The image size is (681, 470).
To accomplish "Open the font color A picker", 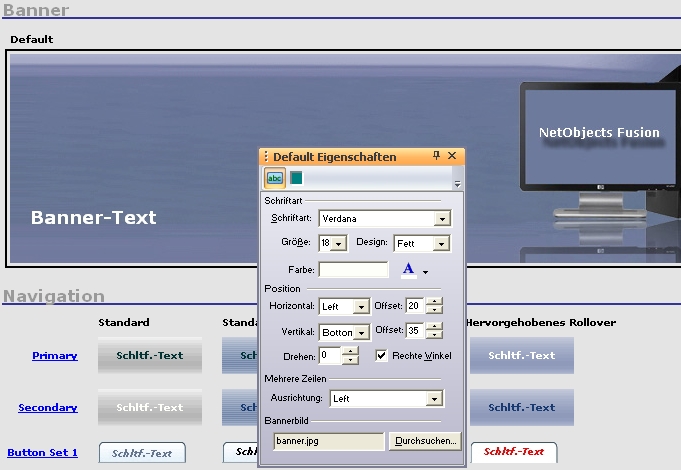I will point(408,269).
